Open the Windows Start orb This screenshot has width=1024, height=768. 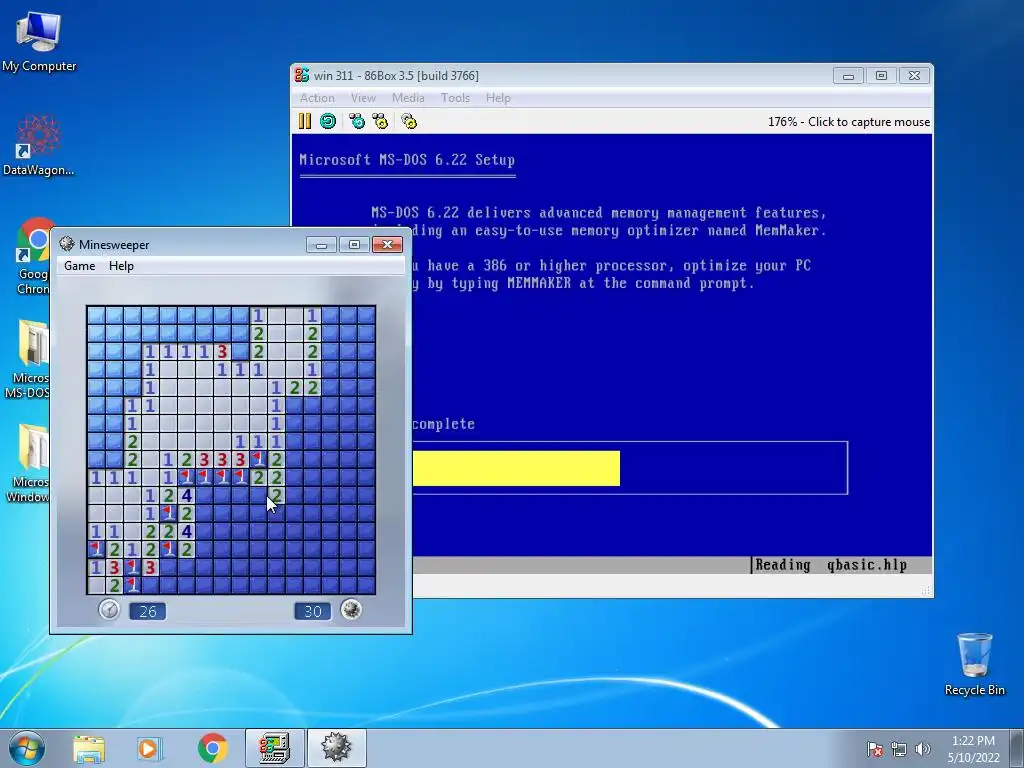click(x=27, y=748)
